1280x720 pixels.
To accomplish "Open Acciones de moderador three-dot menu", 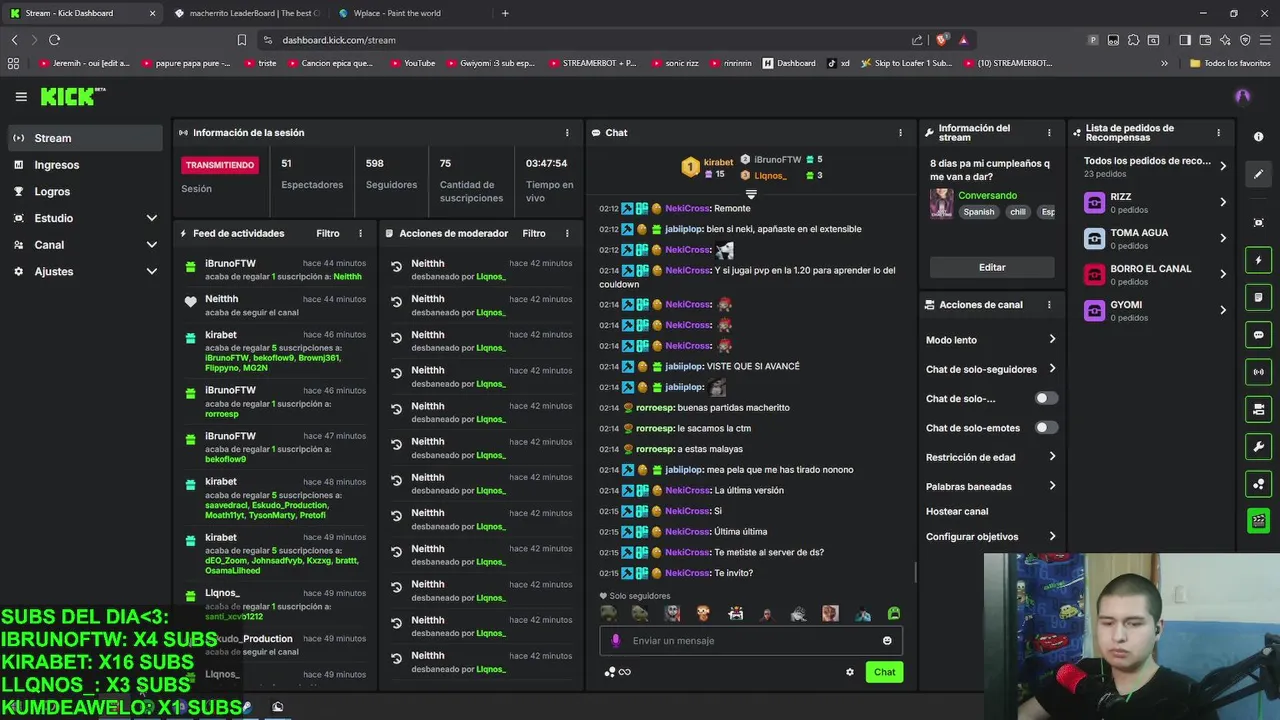I will (567, 233).
